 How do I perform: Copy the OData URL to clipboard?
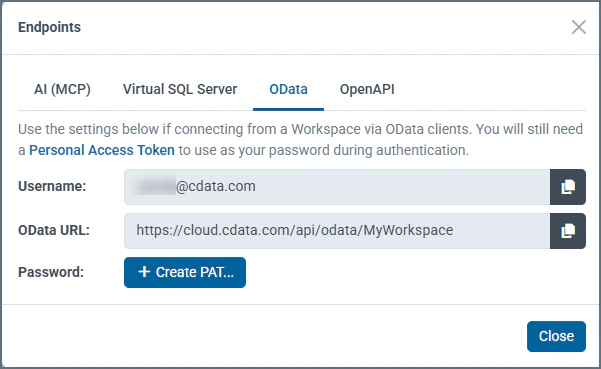pos(568,231)
